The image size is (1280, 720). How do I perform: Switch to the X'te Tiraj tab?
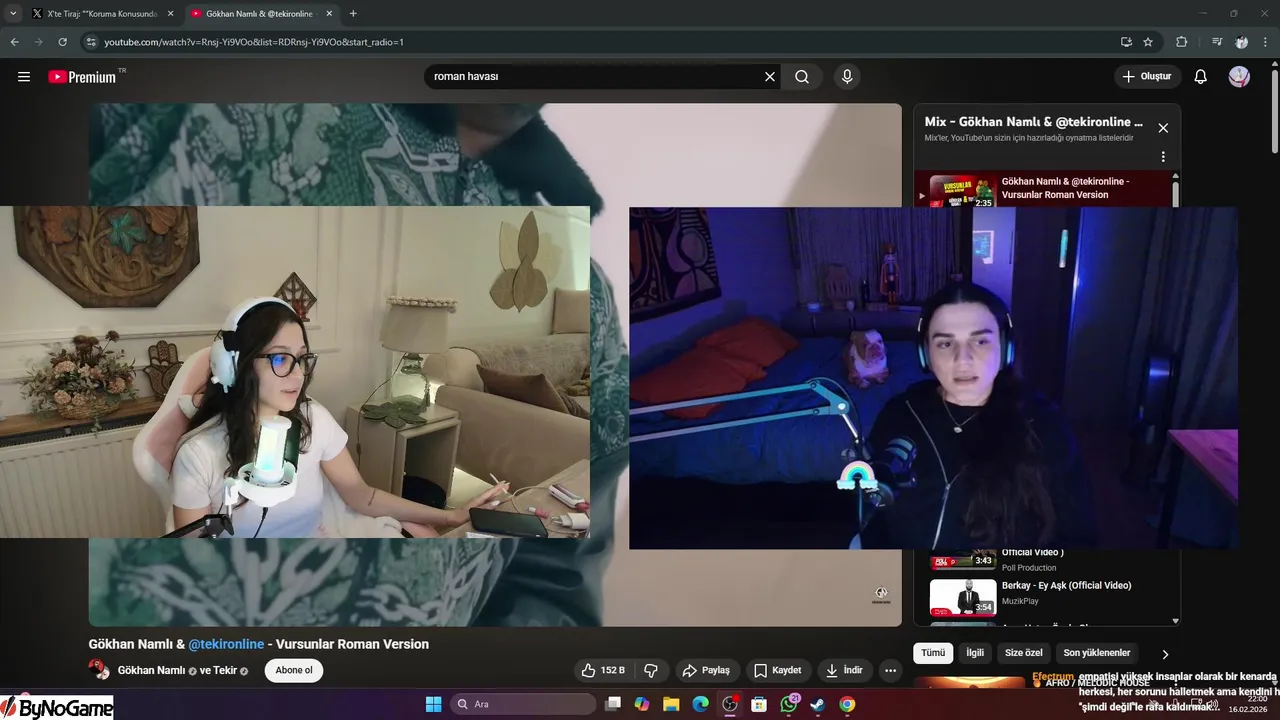click(x=103, y=14)
